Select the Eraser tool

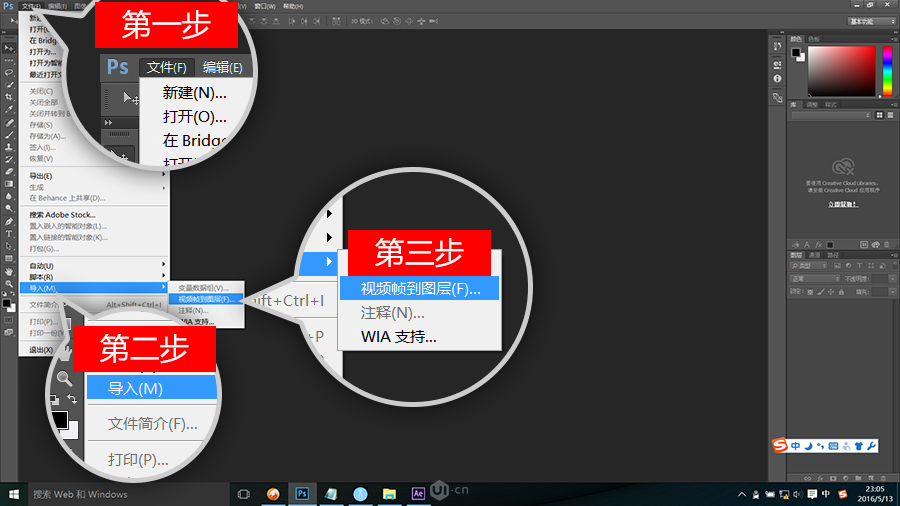[x=9, y=172]
